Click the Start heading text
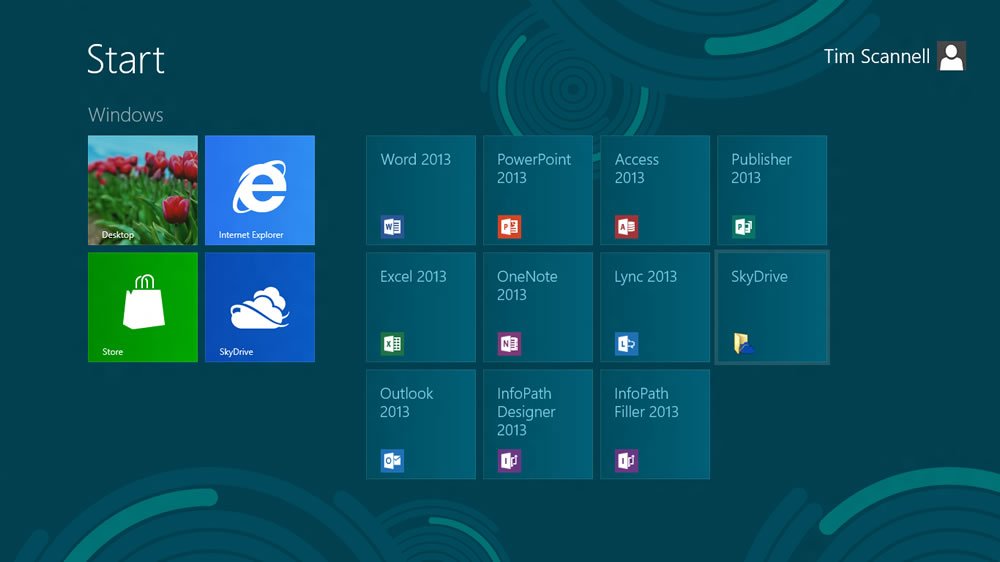The width and height of the screenshot is (1000, 562). coord(126,60)
